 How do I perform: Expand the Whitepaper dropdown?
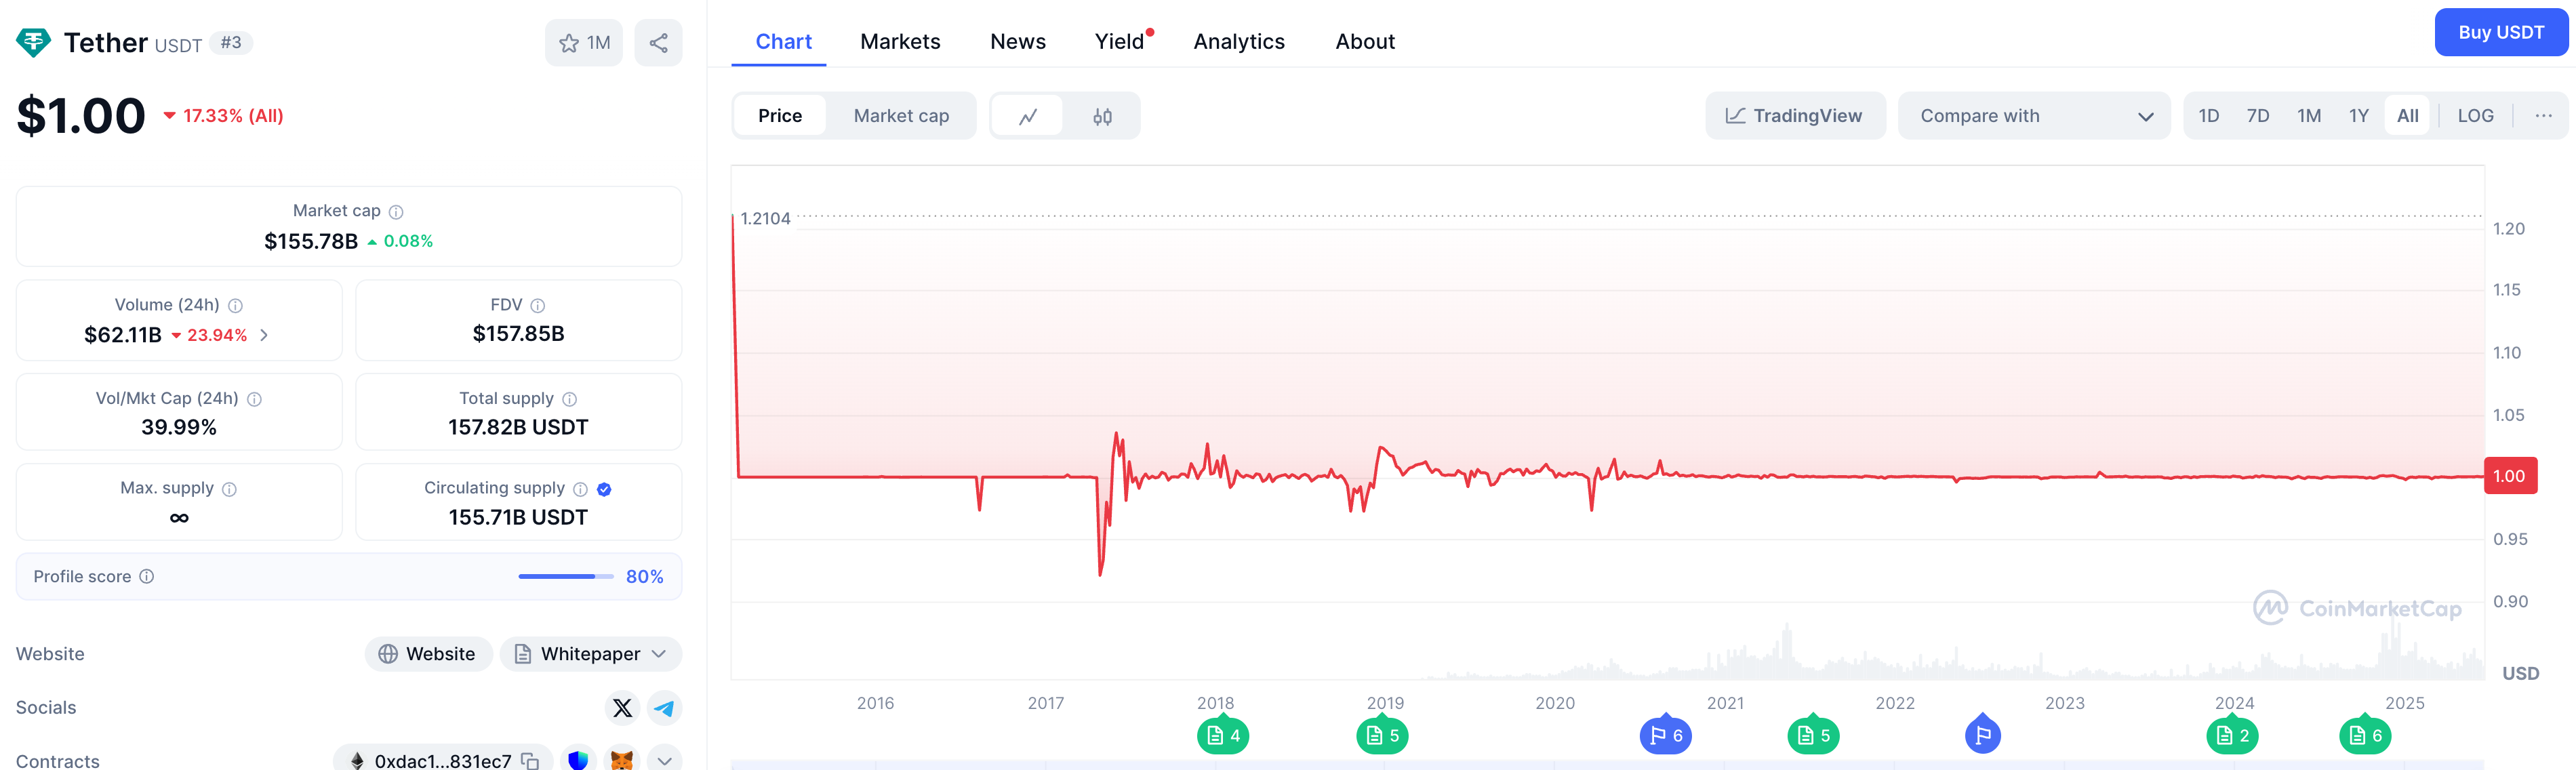click(x=590, y=654)
